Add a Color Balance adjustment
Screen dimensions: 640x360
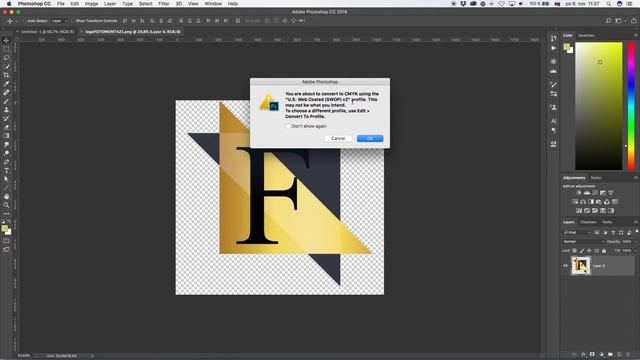click(583, 202)
